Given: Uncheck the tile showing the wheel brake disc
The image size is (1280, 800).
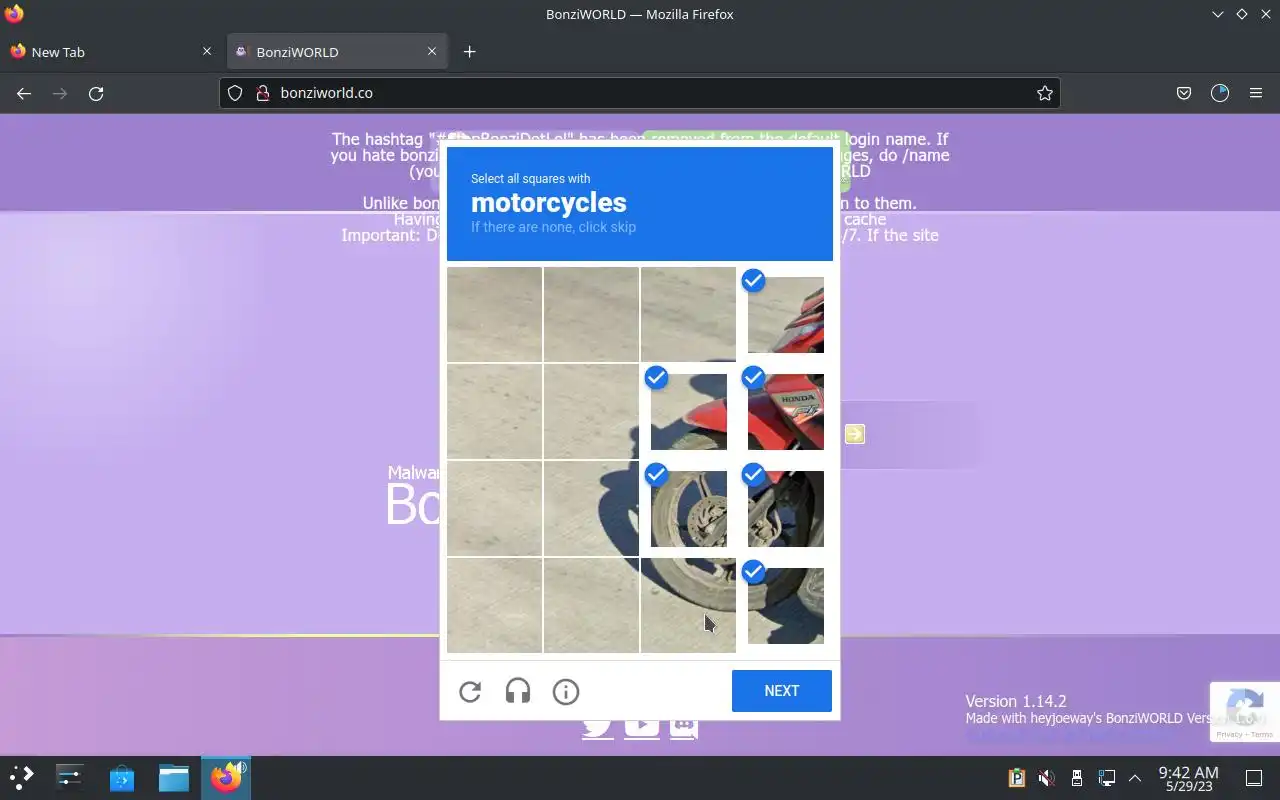Looking at the screenshot, I should coord(689,508).
